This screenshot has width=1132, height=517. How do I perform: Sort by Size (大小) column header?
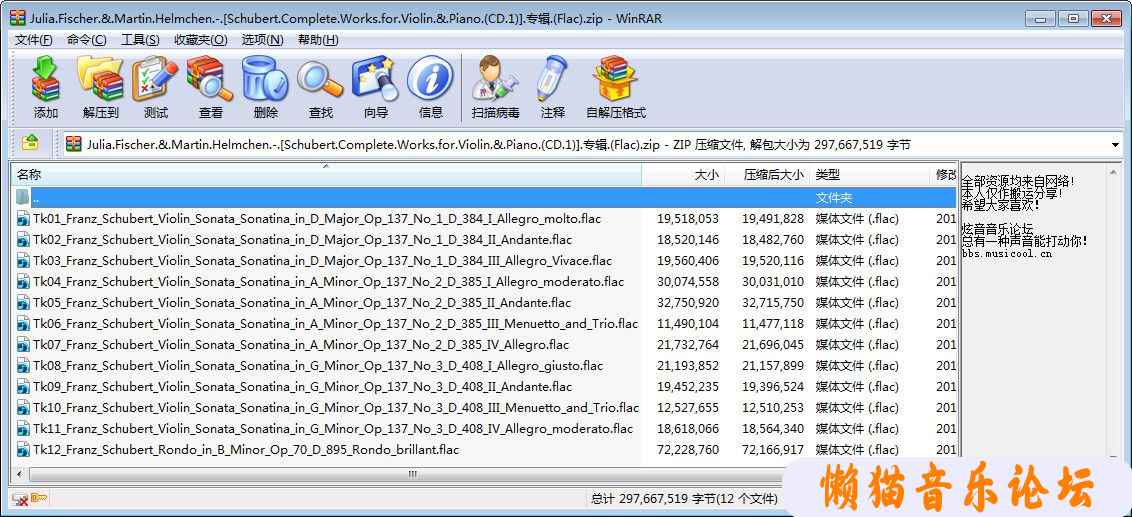(683, 175)
